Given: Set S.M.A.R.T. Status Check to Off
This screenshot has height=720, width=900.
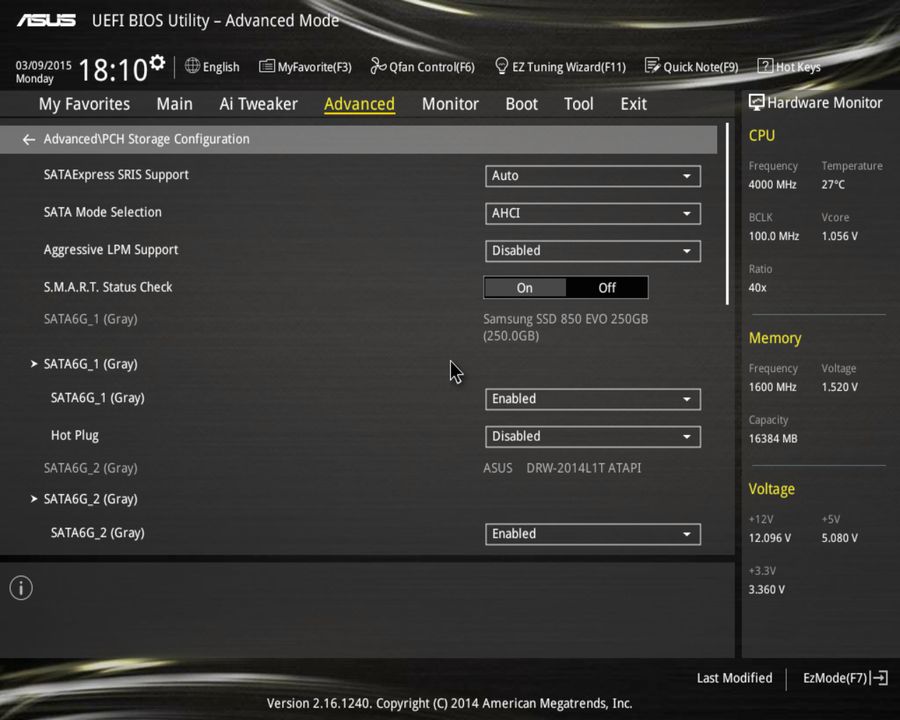Looking at the screenshot, I should click(606, 287).
